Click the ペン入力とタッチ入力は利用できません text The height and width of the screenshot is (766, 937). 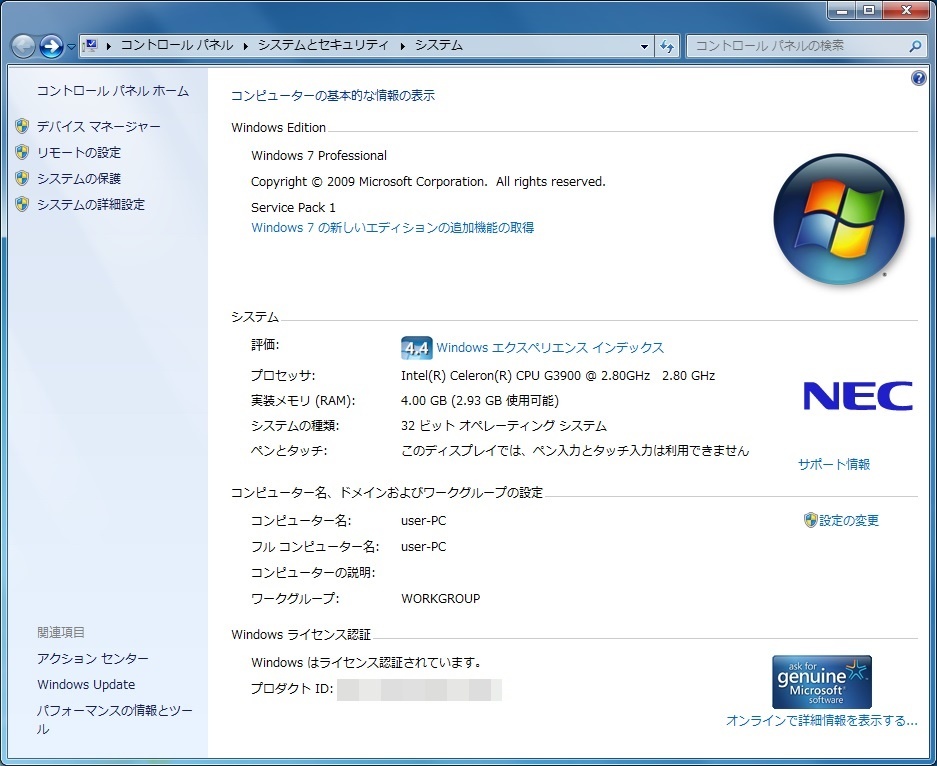641,451
